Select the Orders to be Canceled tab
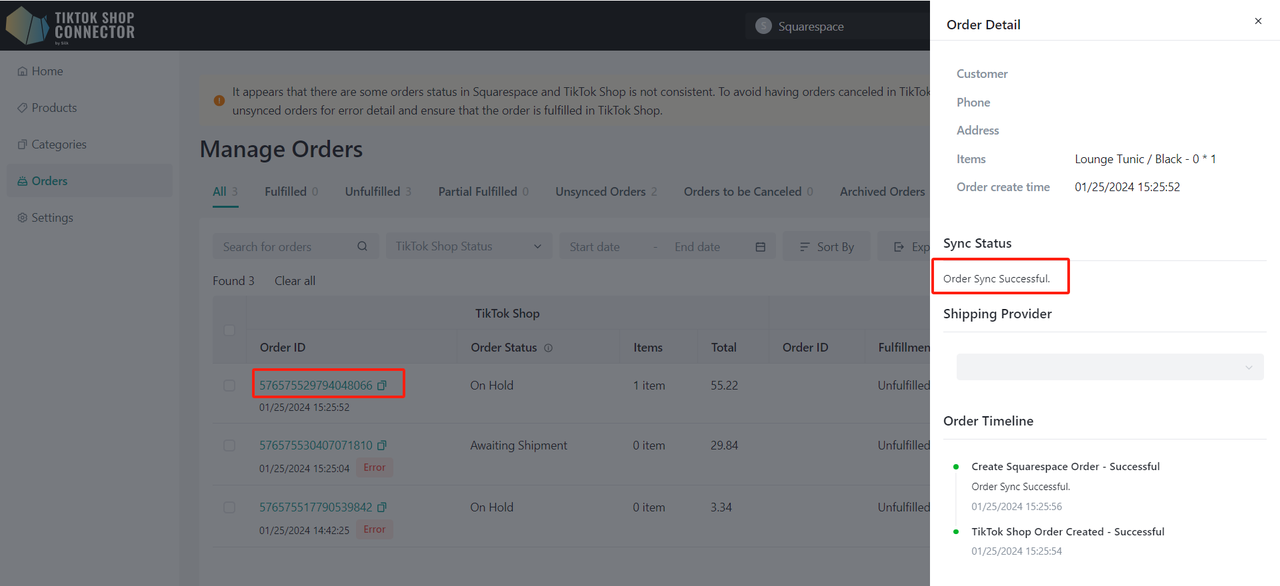1280x586 pixels. pos(748,192)
